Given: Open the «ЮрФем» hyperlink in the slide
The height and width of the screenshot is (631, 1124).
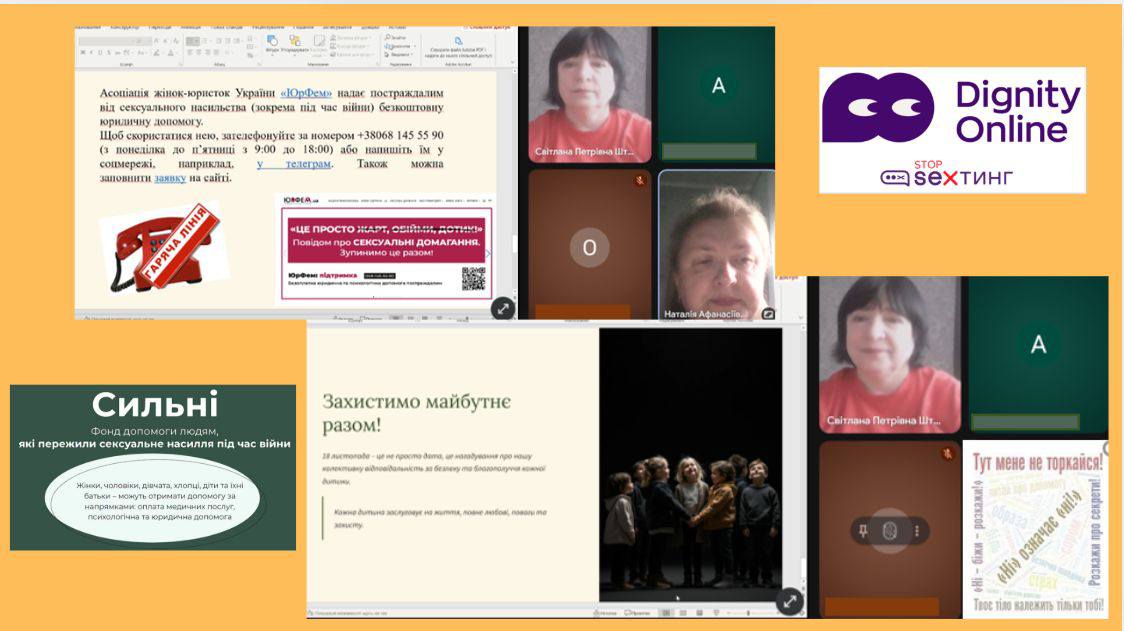Looking at the screenshot, I should coord(306,92).
